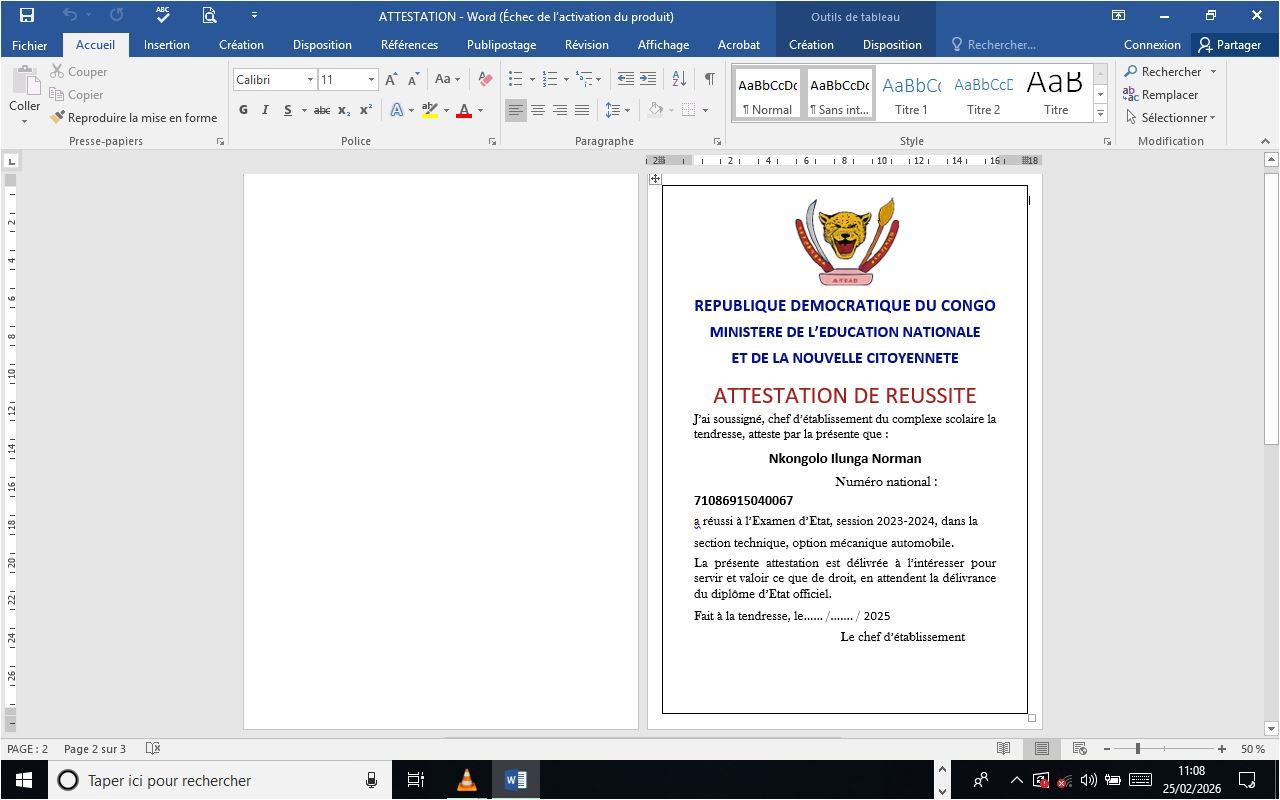Click the Partager share button
Image resolution: width=1280 pixels, height=800 pixels.
[x=1229, y=44]
